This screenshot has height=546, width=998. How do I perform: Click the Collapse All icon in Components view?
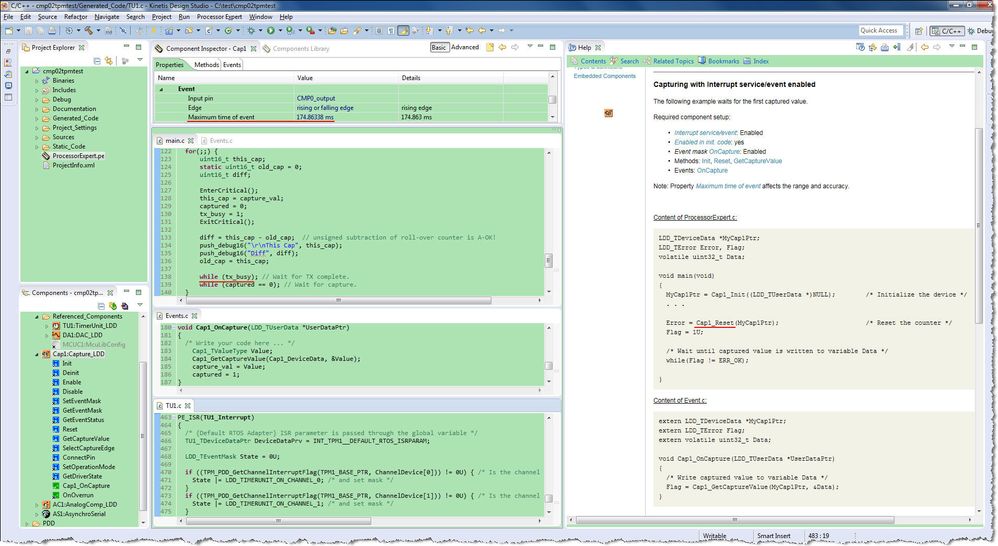click(101, 306)
